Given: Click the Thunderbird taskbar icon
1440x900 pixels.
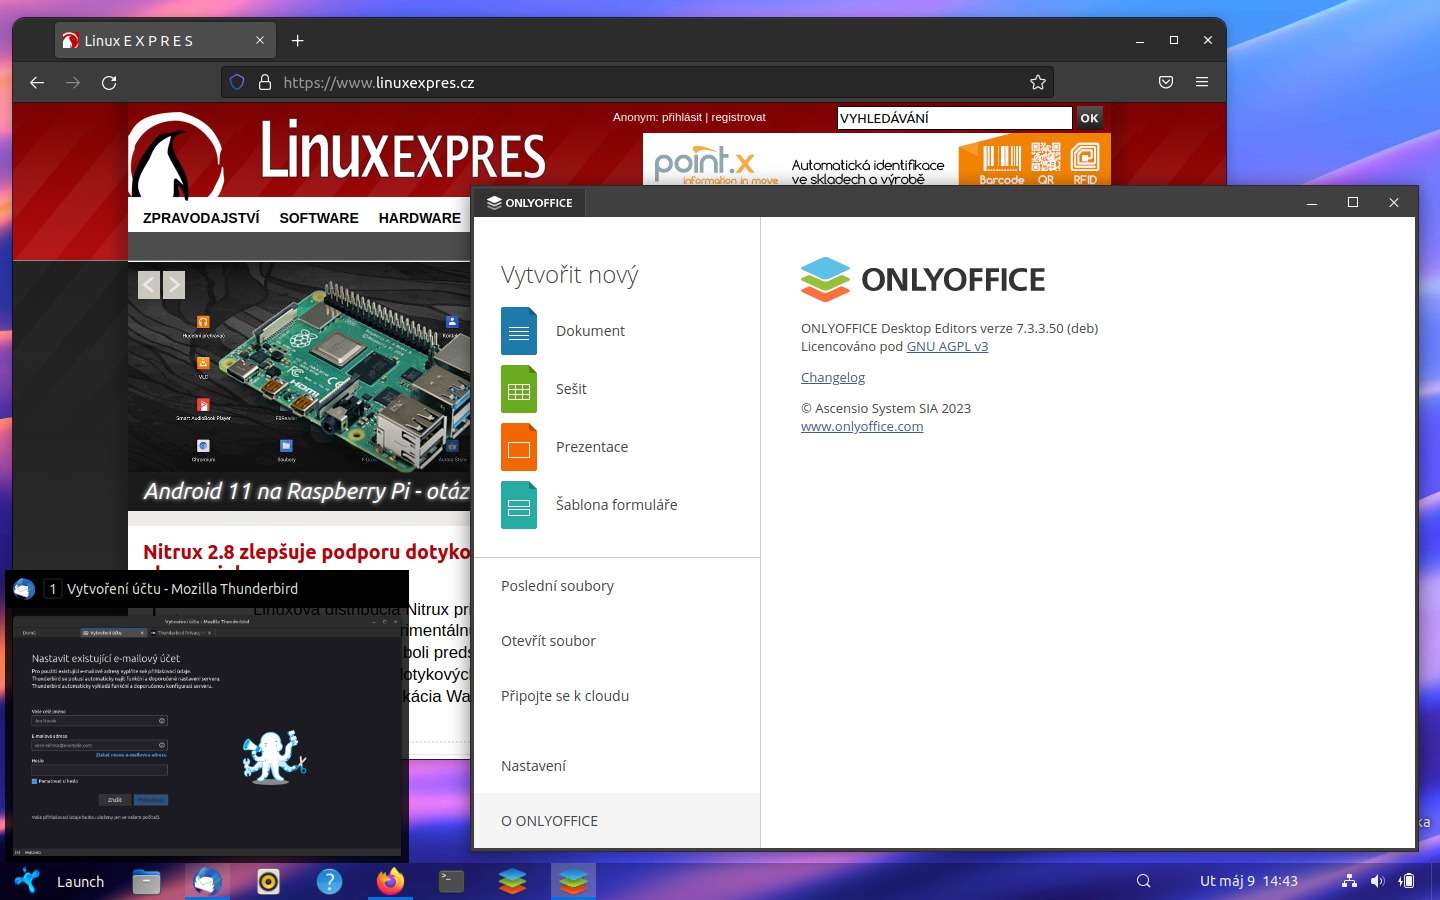Looking at the screenshot, I should pyautogui.click(x=207, y=881).
